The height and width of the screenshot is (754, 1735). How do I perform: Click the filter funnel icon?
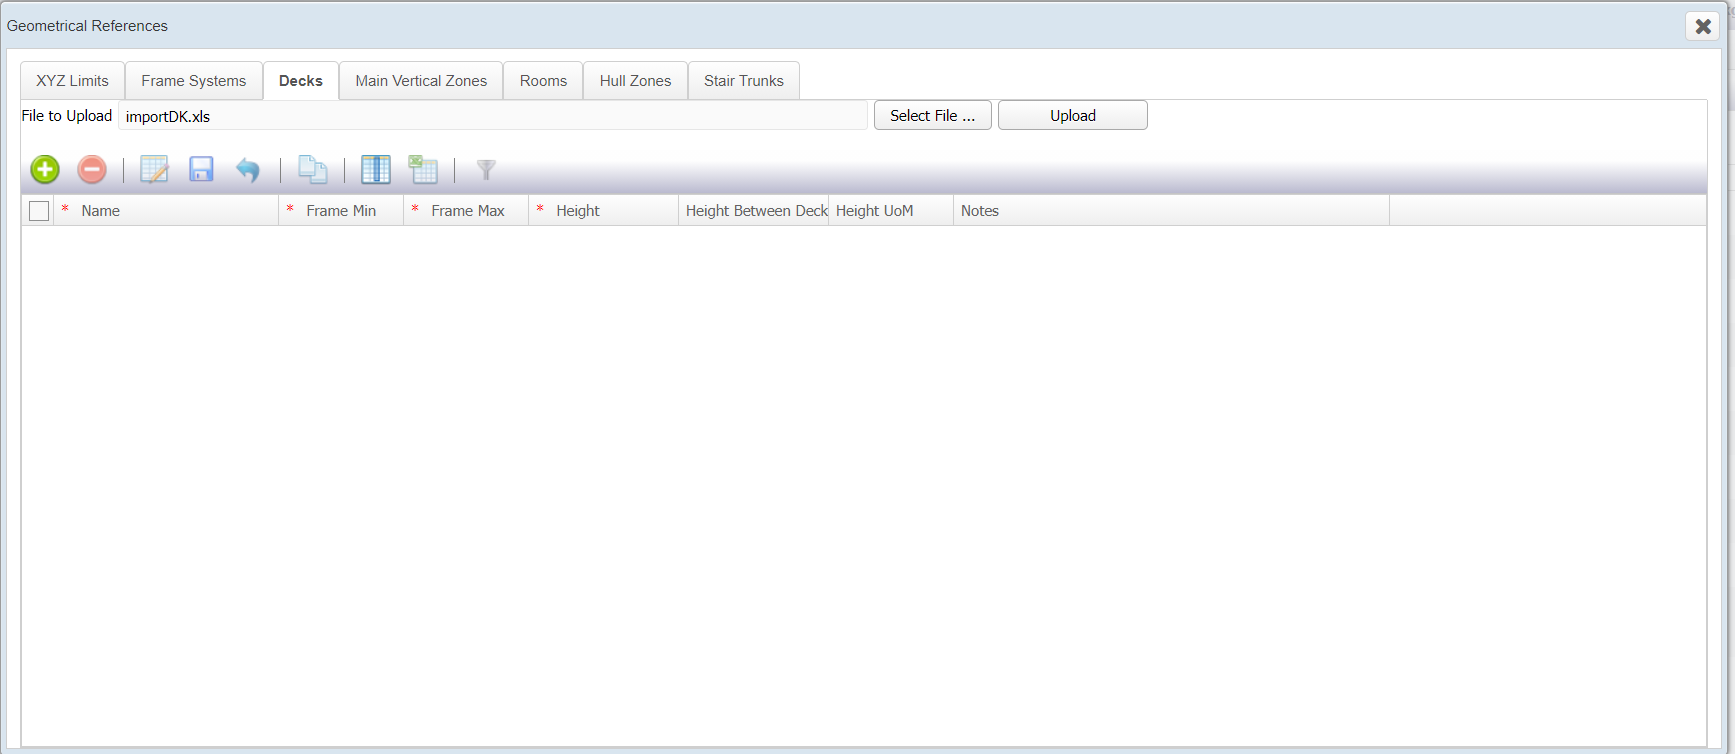coord(486,170)
